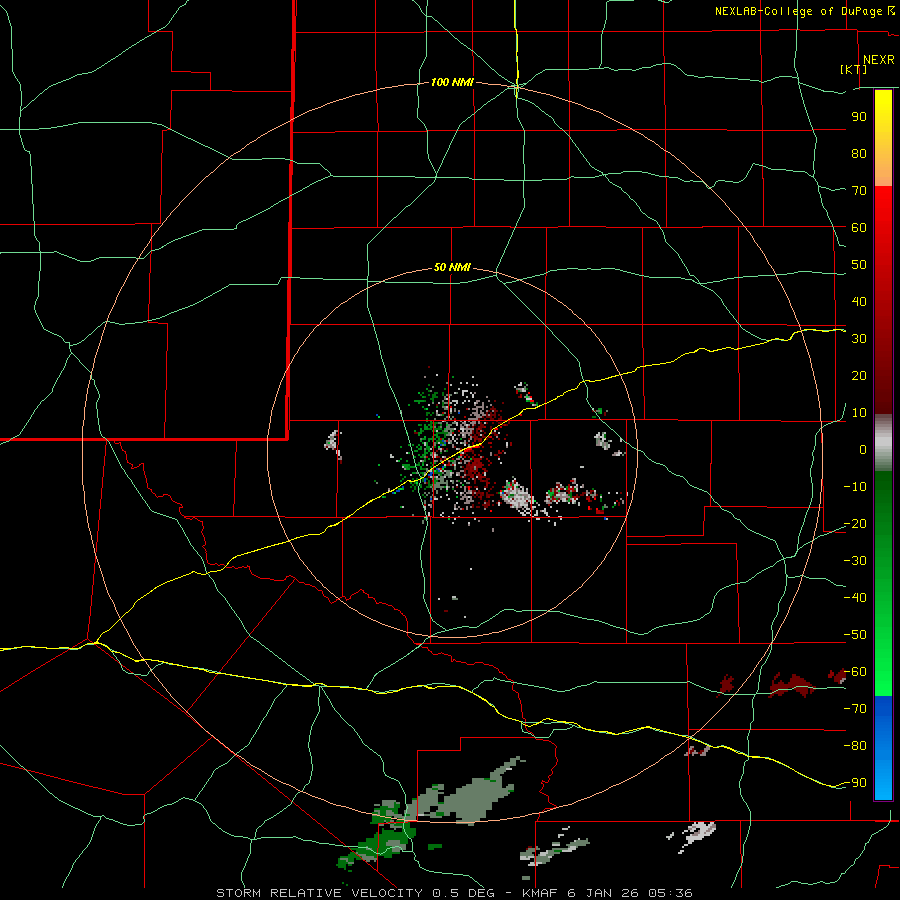The image size is (900, 900).
Task: Click the -90 scale value
Action: (855, 783)
